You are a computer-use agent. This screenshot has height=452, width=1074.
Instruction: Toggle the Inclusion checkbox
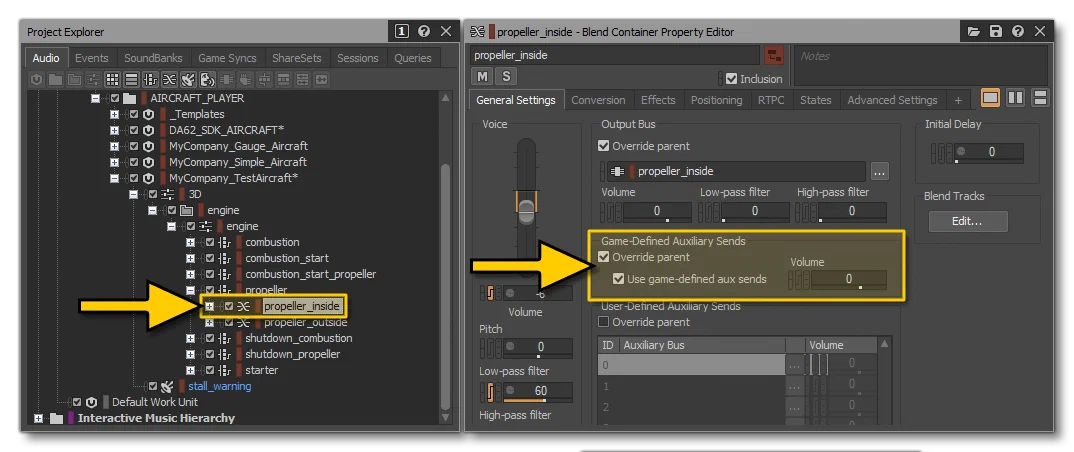731,79
